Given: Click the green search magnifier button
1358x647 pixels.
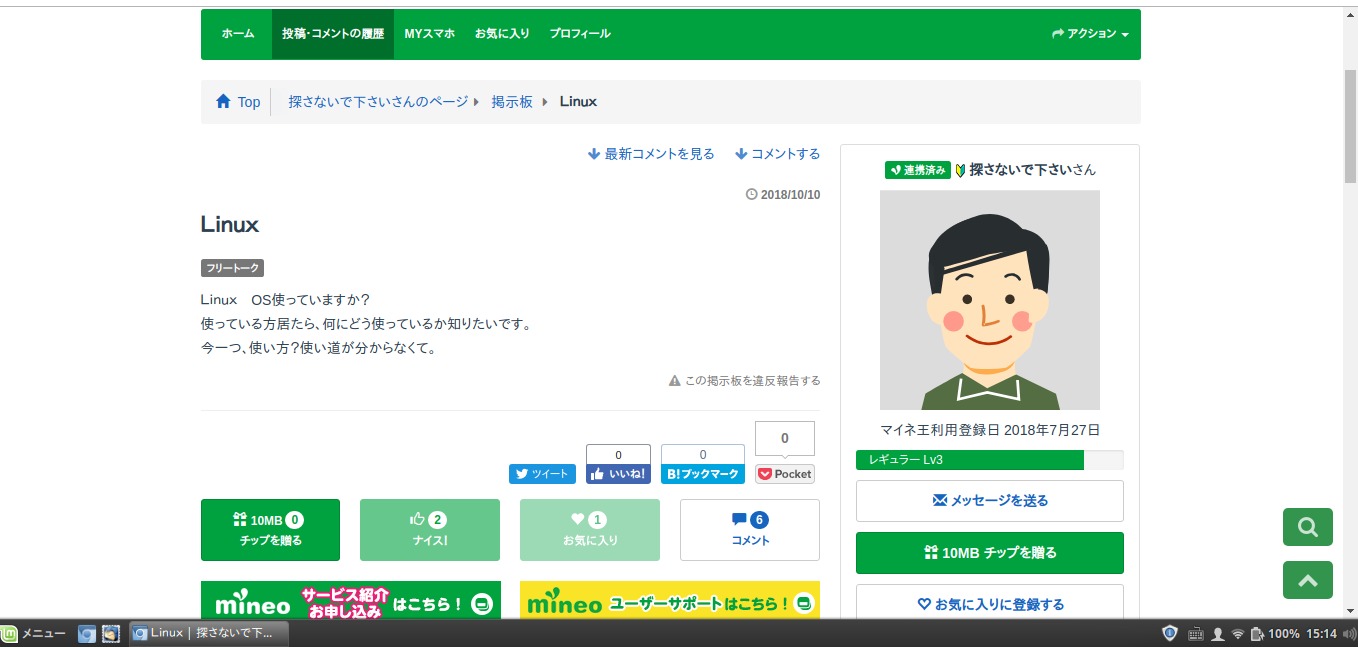Looking at the screenshot, I should (1307, 527).
